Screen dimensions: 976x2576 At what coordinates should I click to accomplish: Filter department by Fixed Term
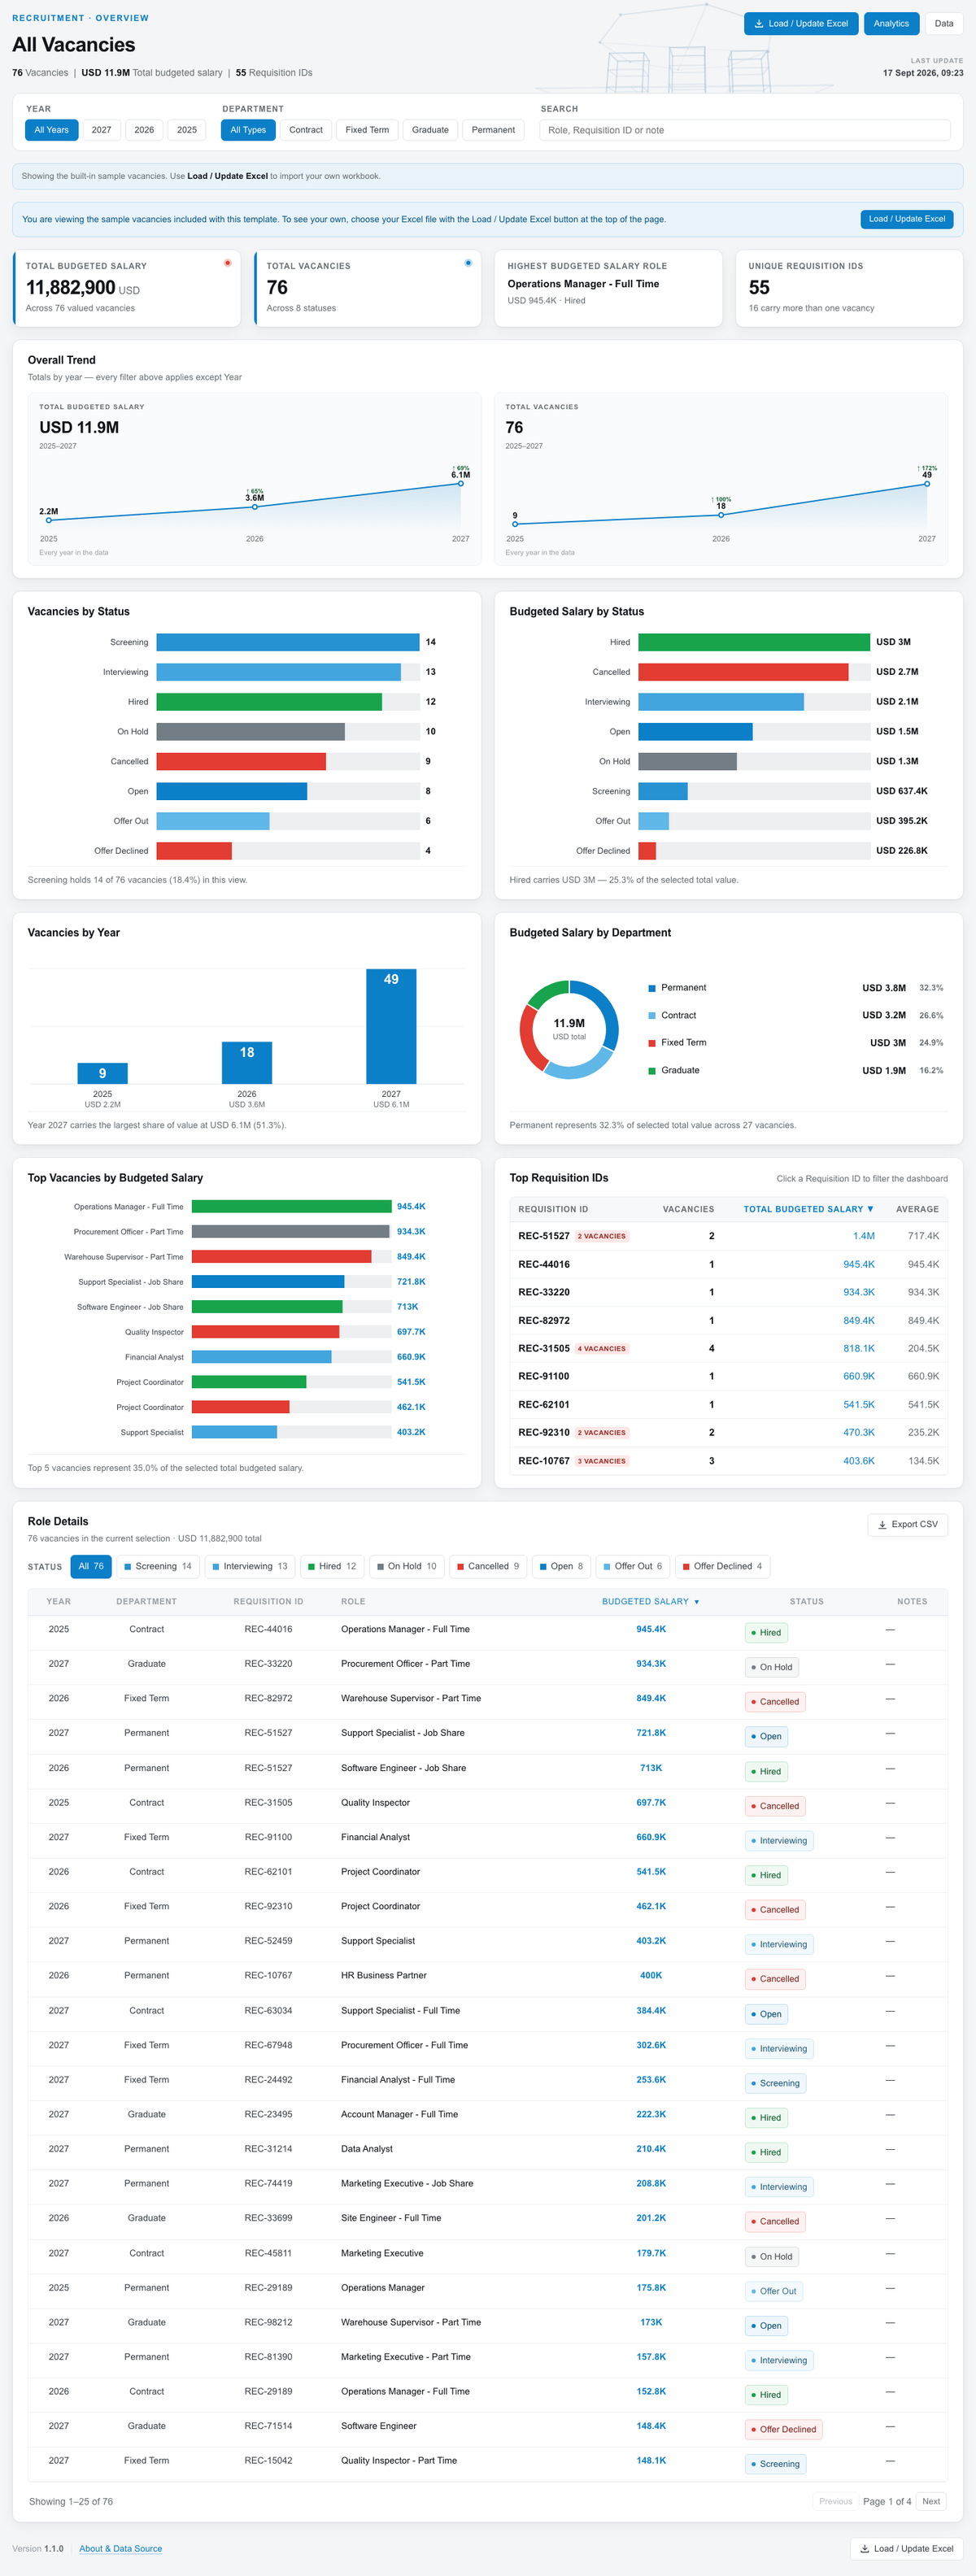point(367,130)
